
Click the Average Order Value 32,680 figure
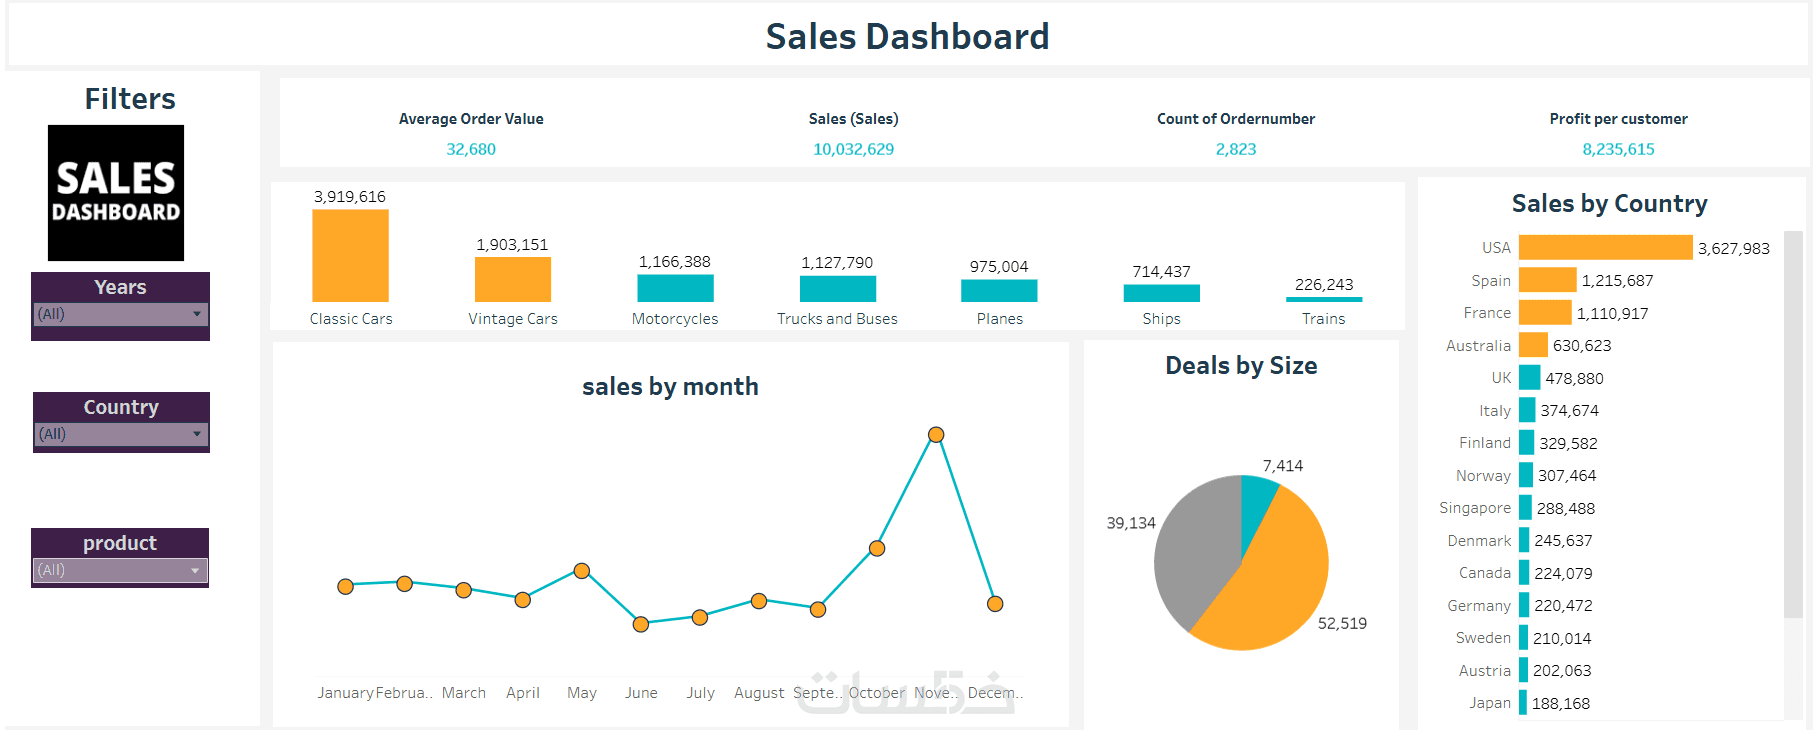pos(471,149)
